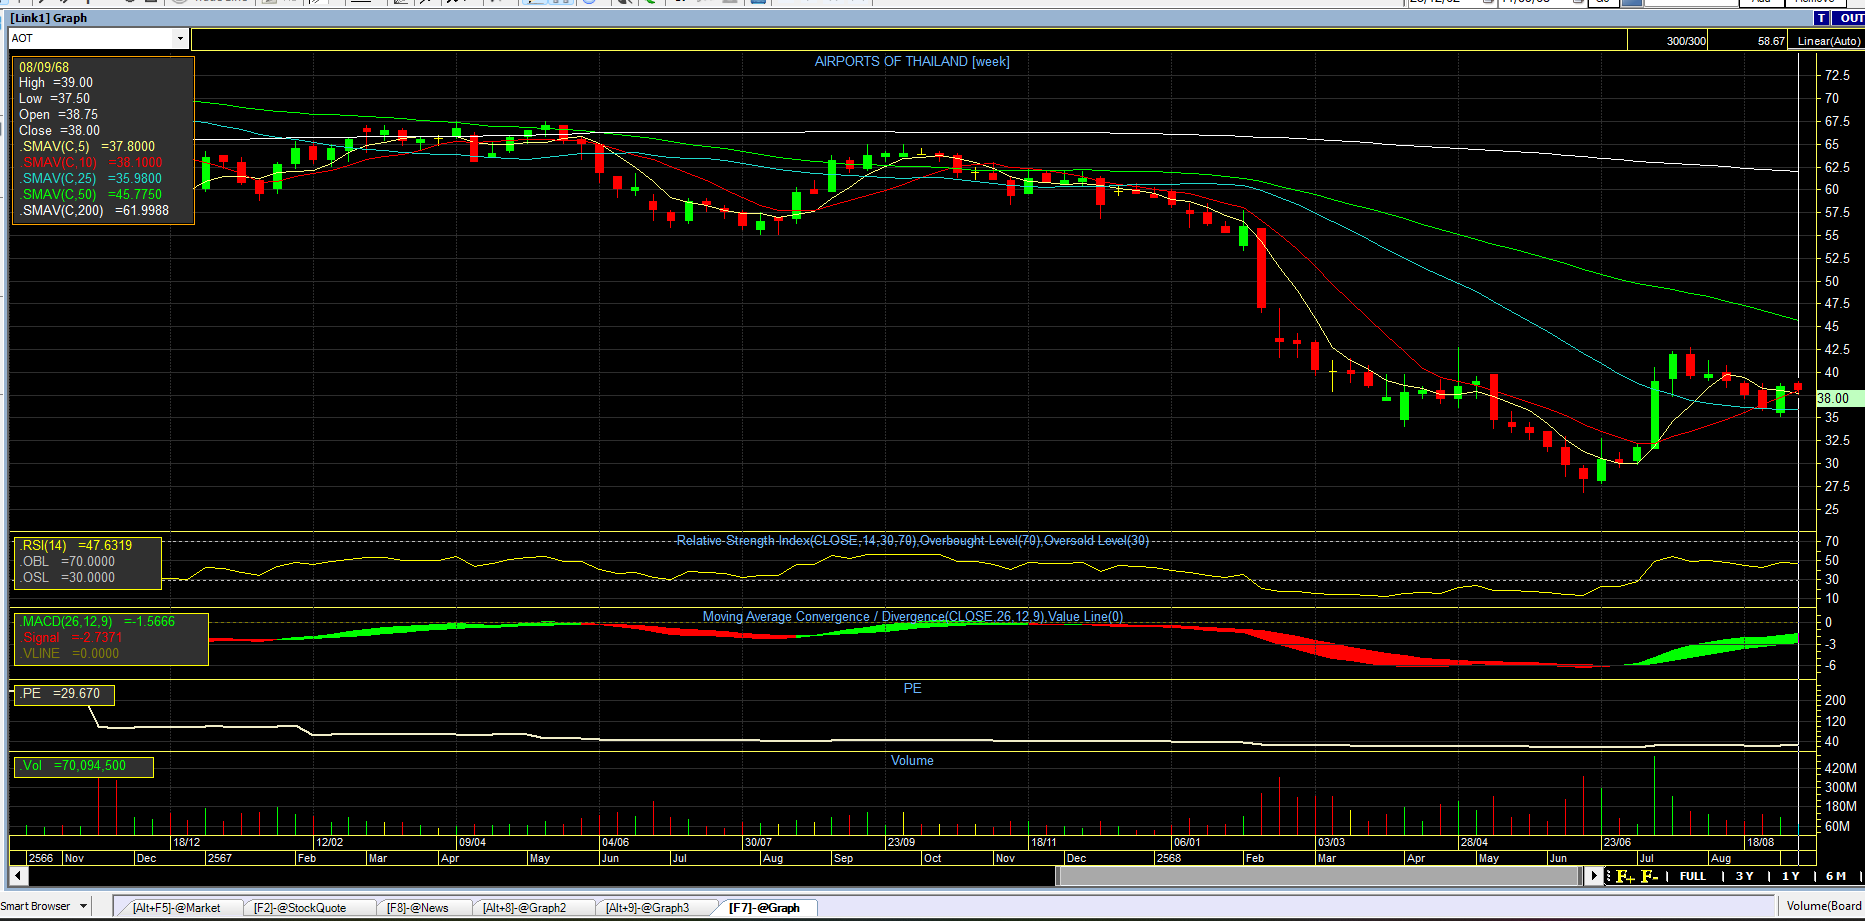The width and height of the screenshot is (1865, 921).
Task: Grab the dotted toolbar grip beside F+
Action: [x=1608, y=876]
